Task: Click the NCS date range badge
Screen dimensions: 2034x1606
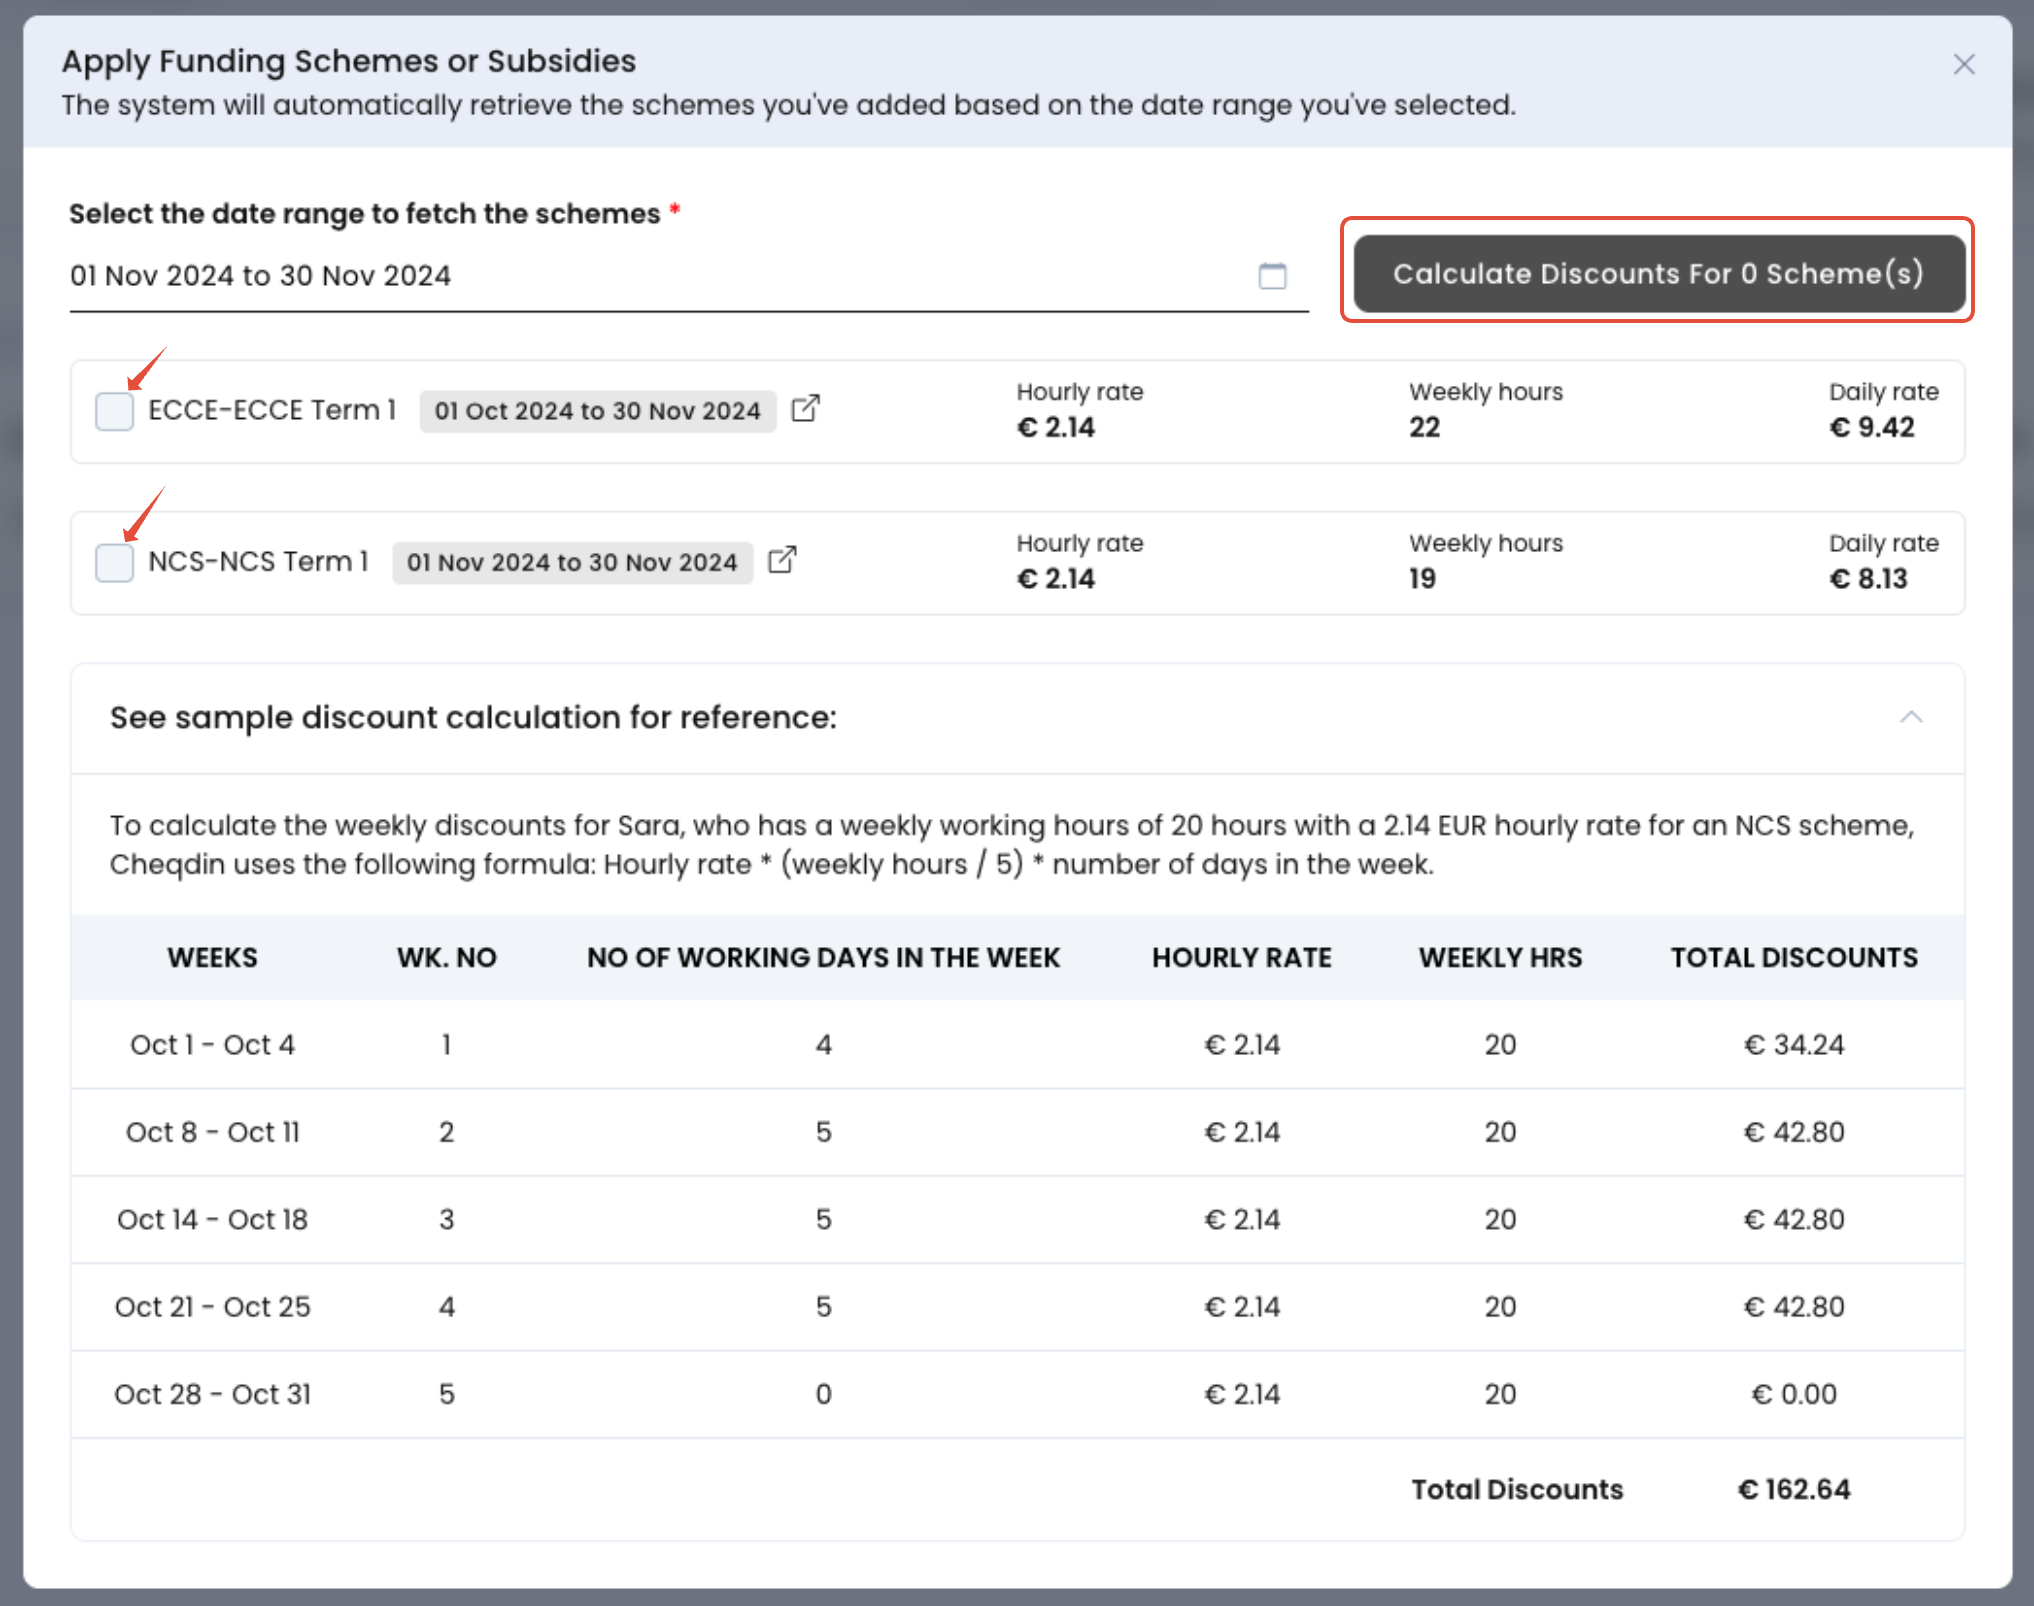Action: click(x=572, y=563)
